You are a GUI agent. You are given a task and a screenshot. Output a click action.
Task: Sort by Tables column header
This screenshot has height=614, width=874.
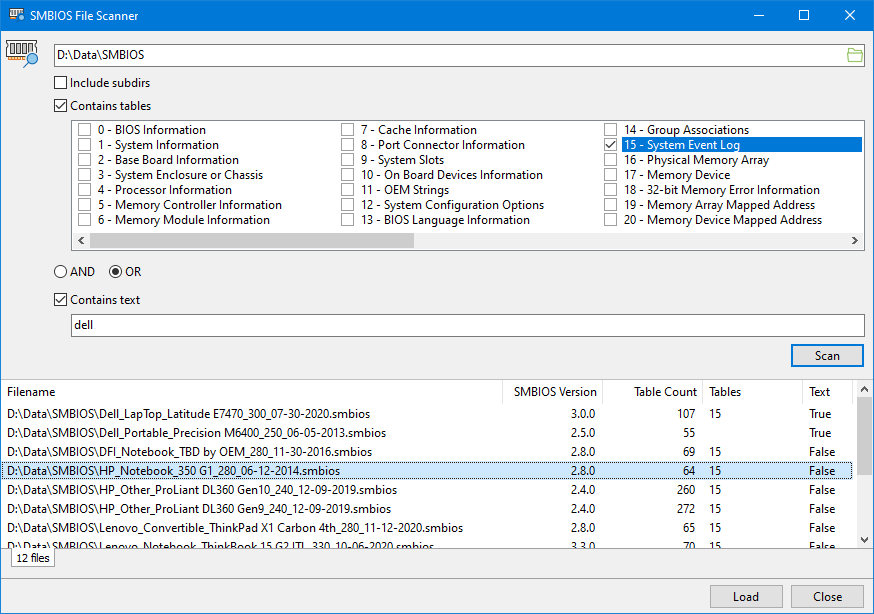point(752,392)
